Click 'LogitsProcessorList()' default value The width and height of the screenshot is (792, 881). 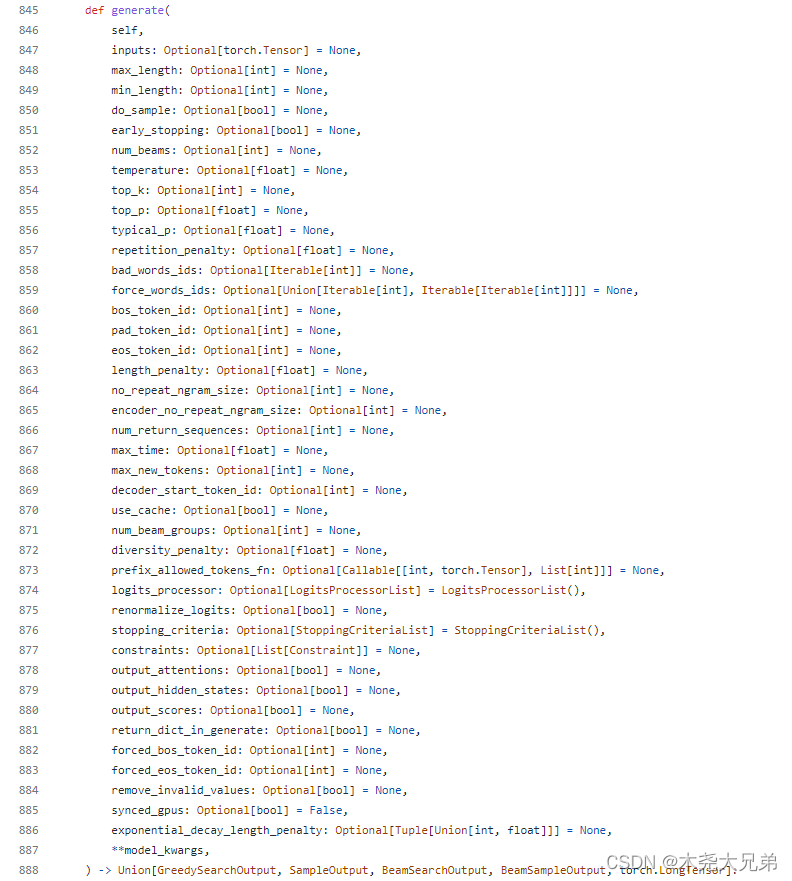511,590
